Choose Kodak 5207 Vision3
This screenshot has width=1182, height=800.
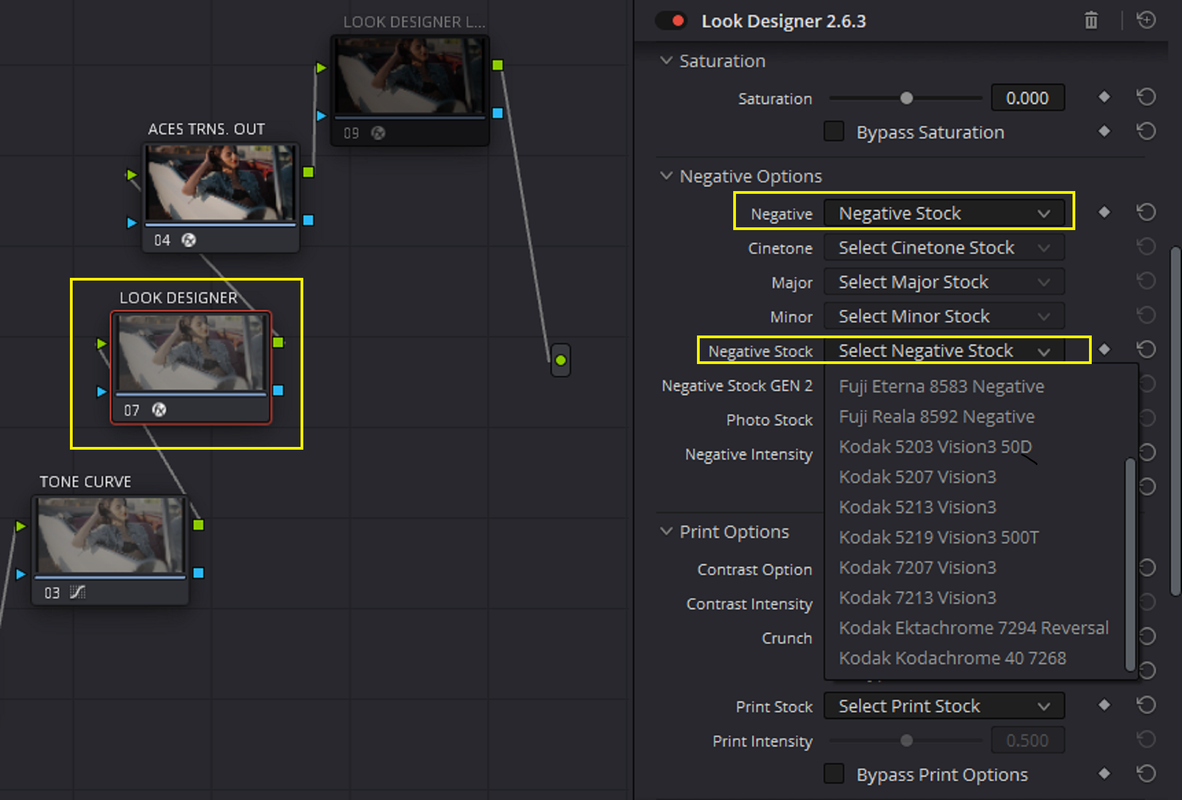point(917,477)
